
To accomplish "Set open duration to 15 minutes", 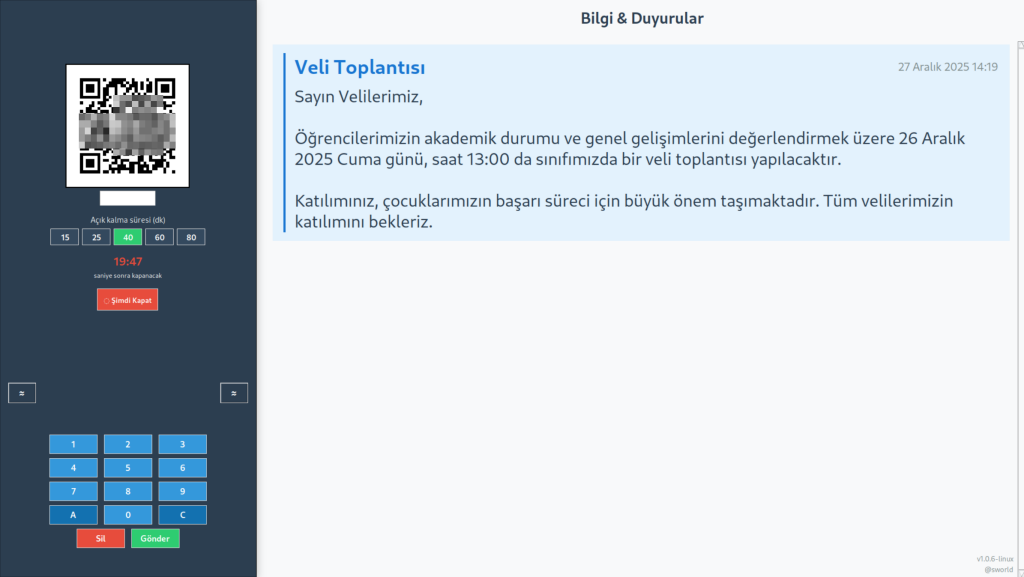I will (x=64, y=237).
